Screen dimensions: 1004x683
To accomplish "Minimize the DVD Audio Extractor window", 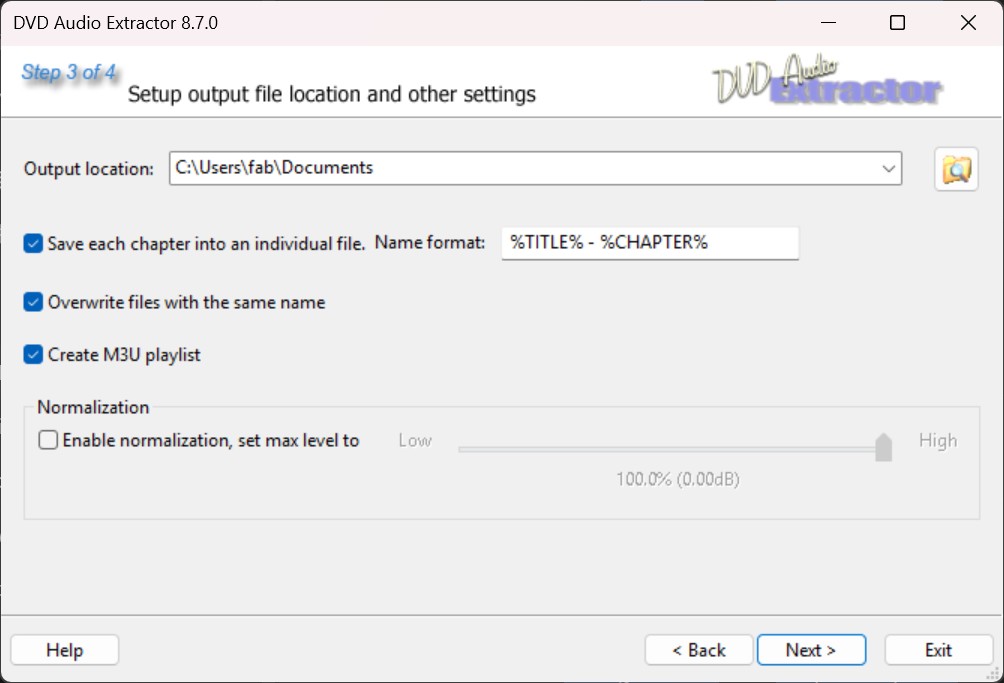I will 827,21.
